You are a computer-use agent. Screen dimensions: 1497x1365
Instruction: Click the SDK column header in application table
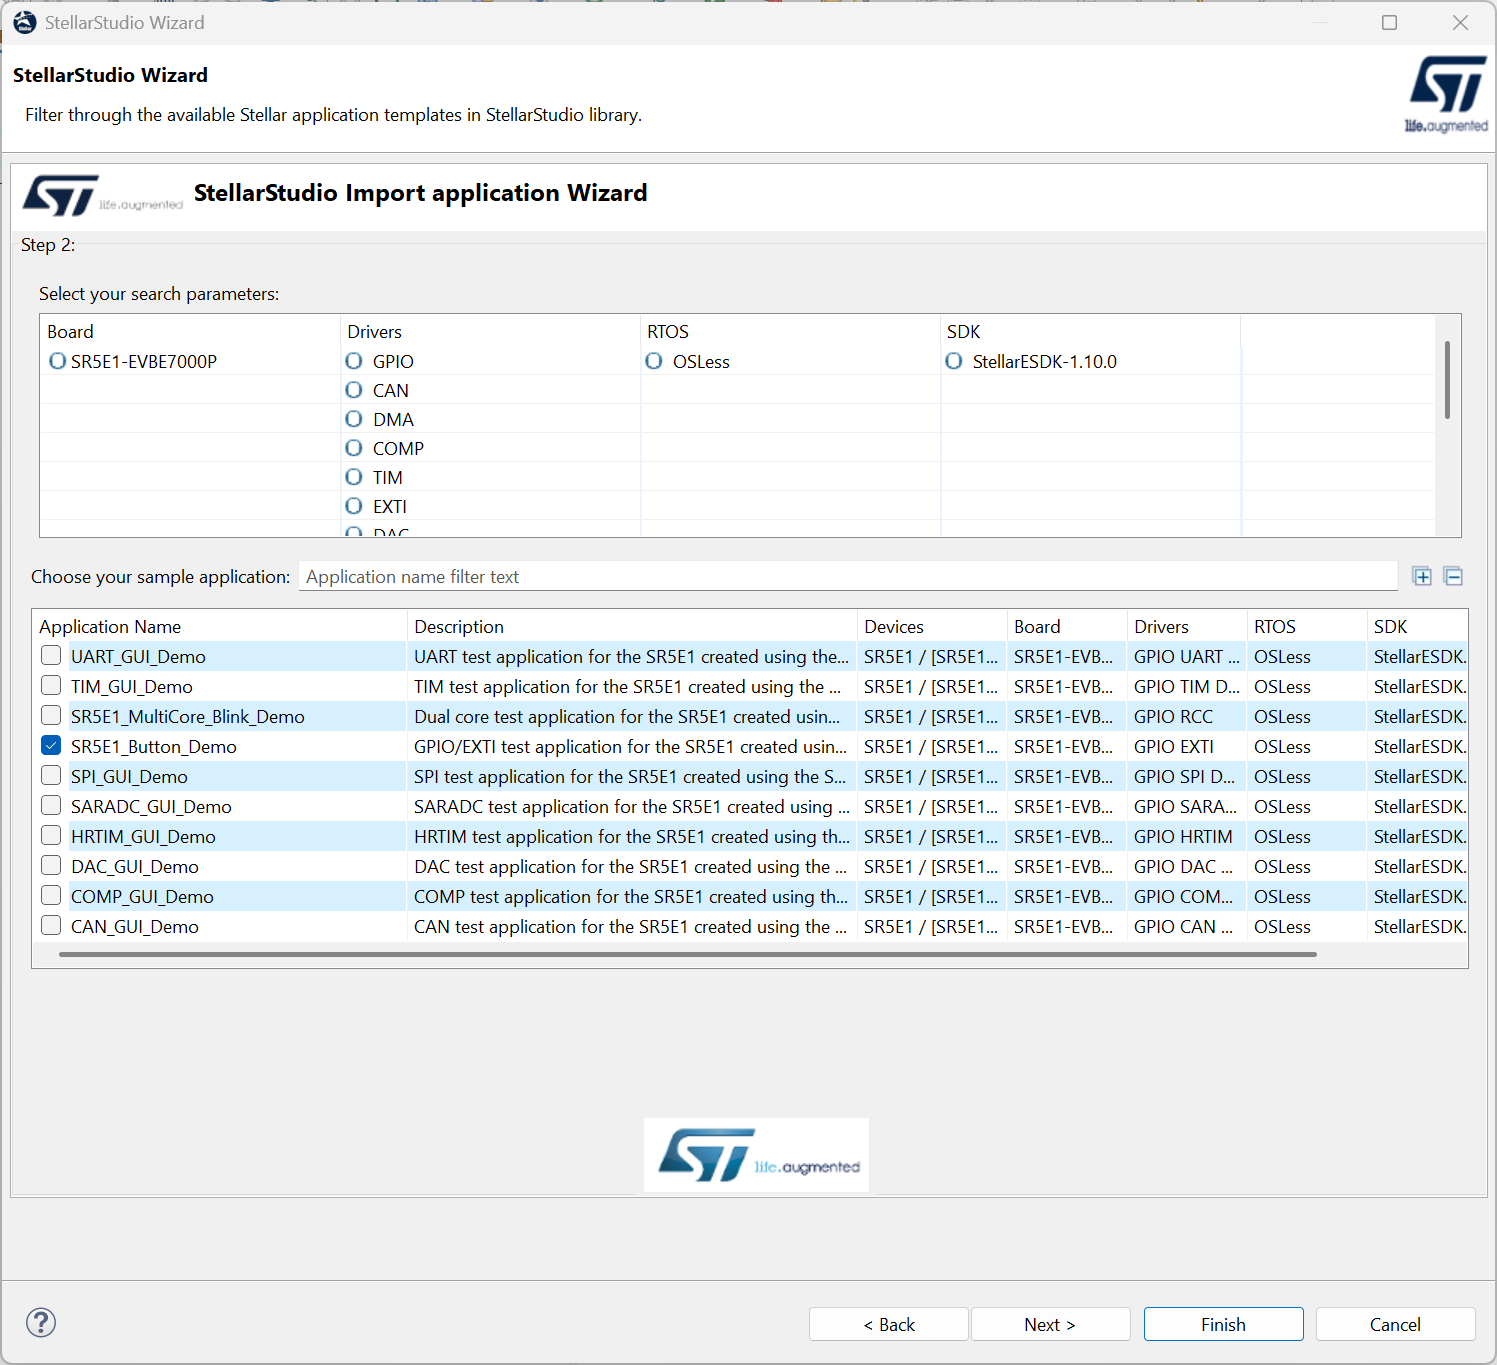click(x=1417, y=626)
